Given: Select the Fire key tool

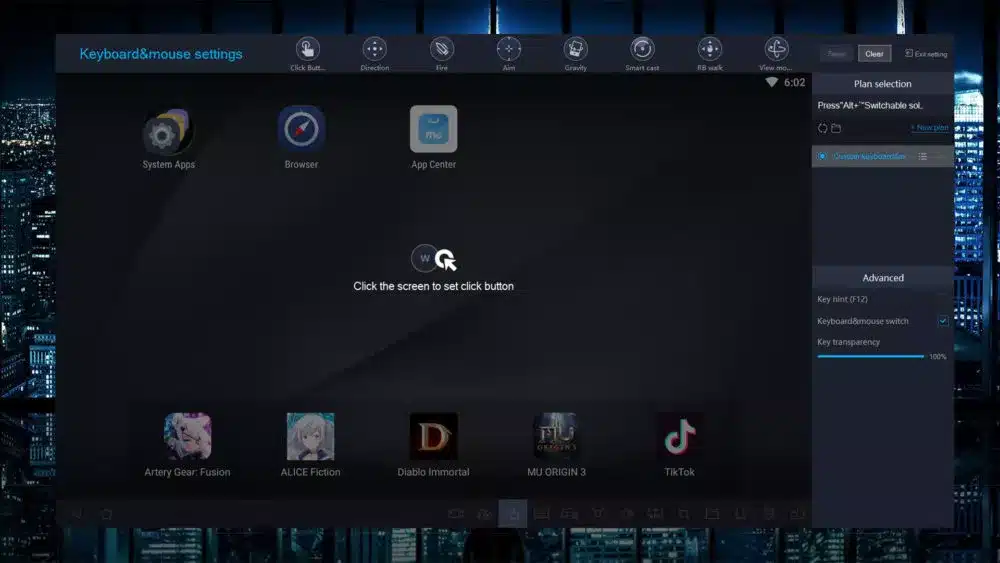Looking at the screenshot, I should pyautogui.click(x=441, y=54).
